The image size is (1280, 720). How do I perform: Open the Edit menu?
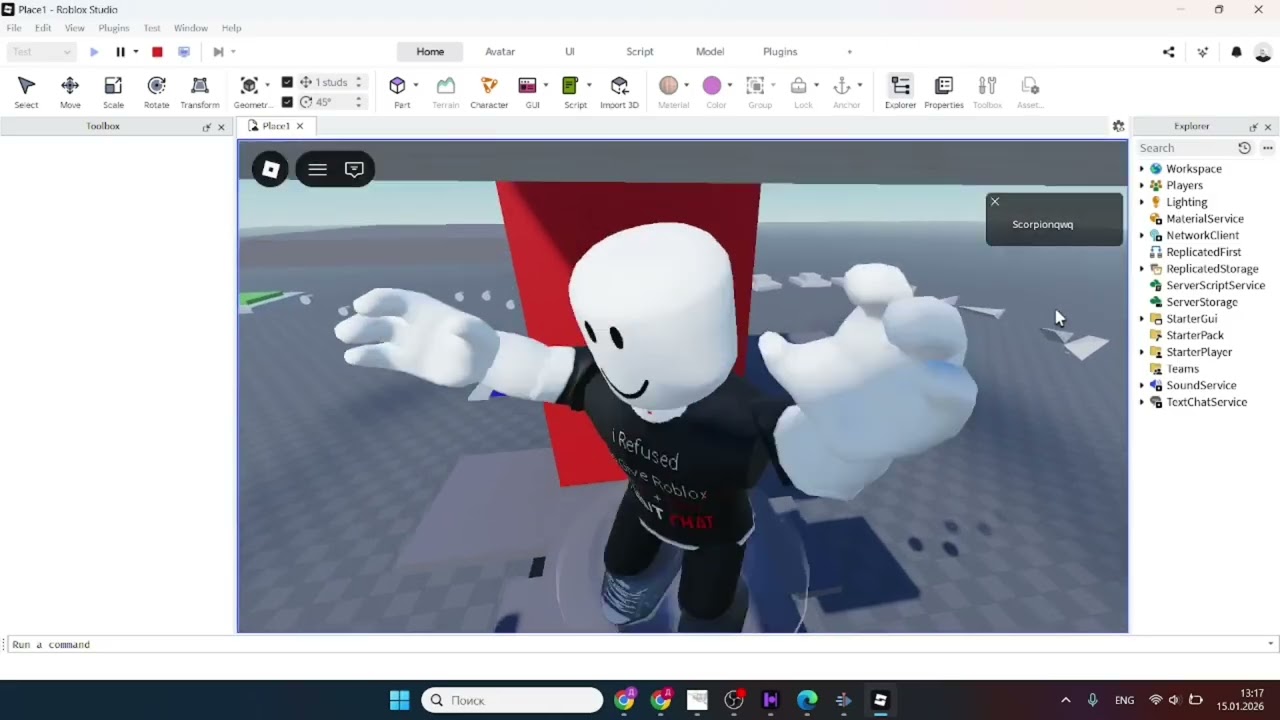coord(43,28)
